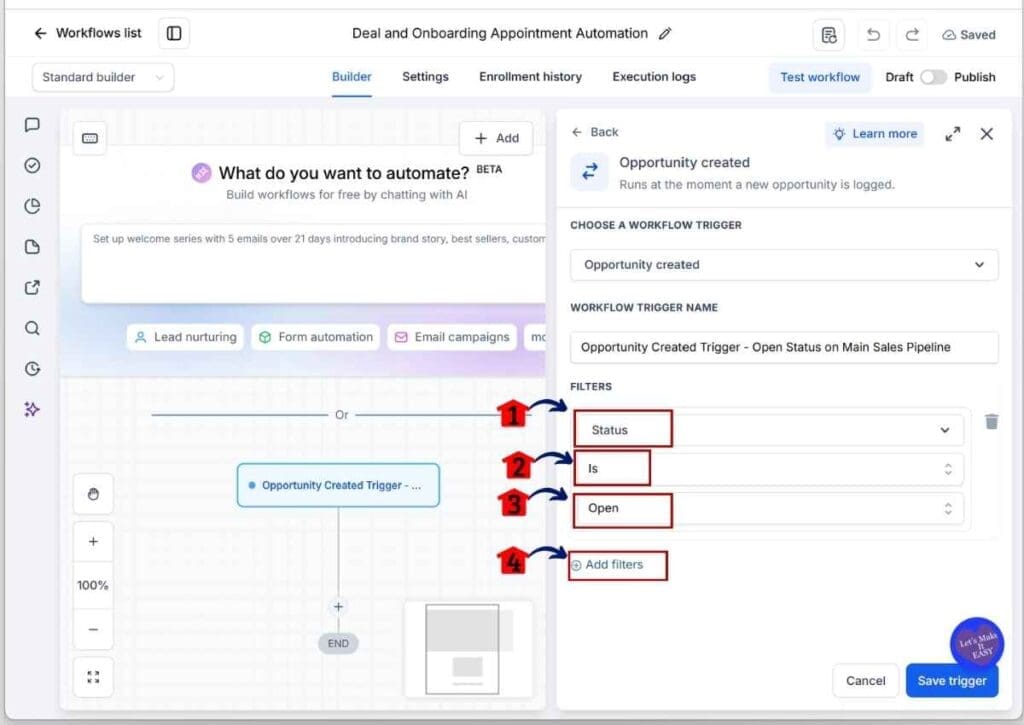The width and height of the screenshot is (1024, 725).
Task: Add a step with plus below trigger
Action: point(338,607)
